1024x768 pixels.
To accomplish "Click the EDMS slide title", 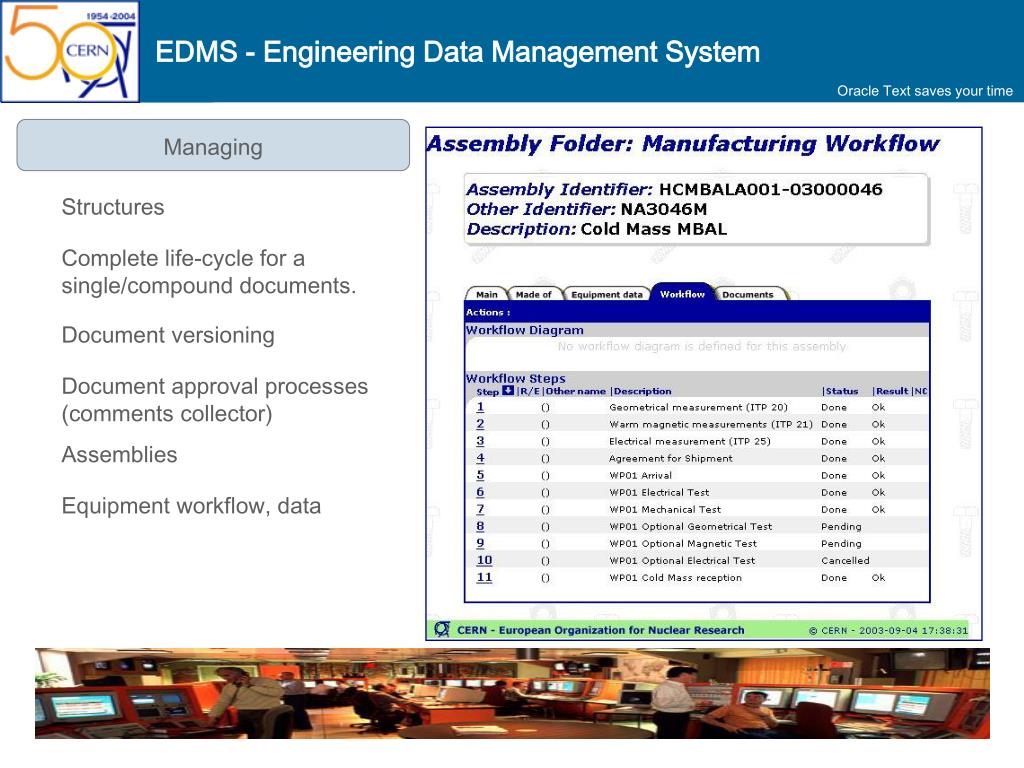I will point(457,52).
